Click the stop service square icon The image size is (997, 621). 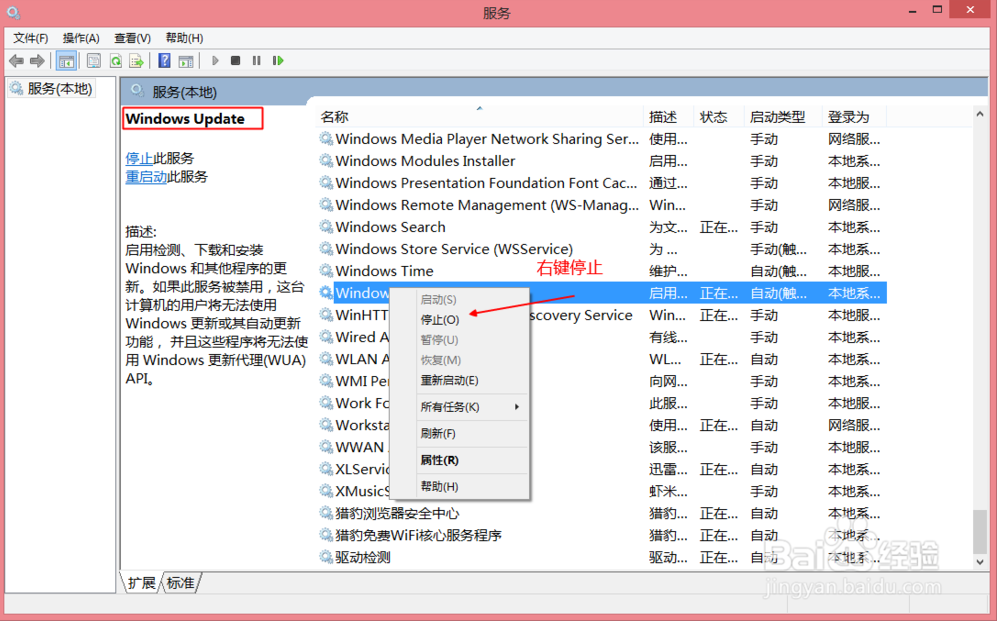click(236, 61)
